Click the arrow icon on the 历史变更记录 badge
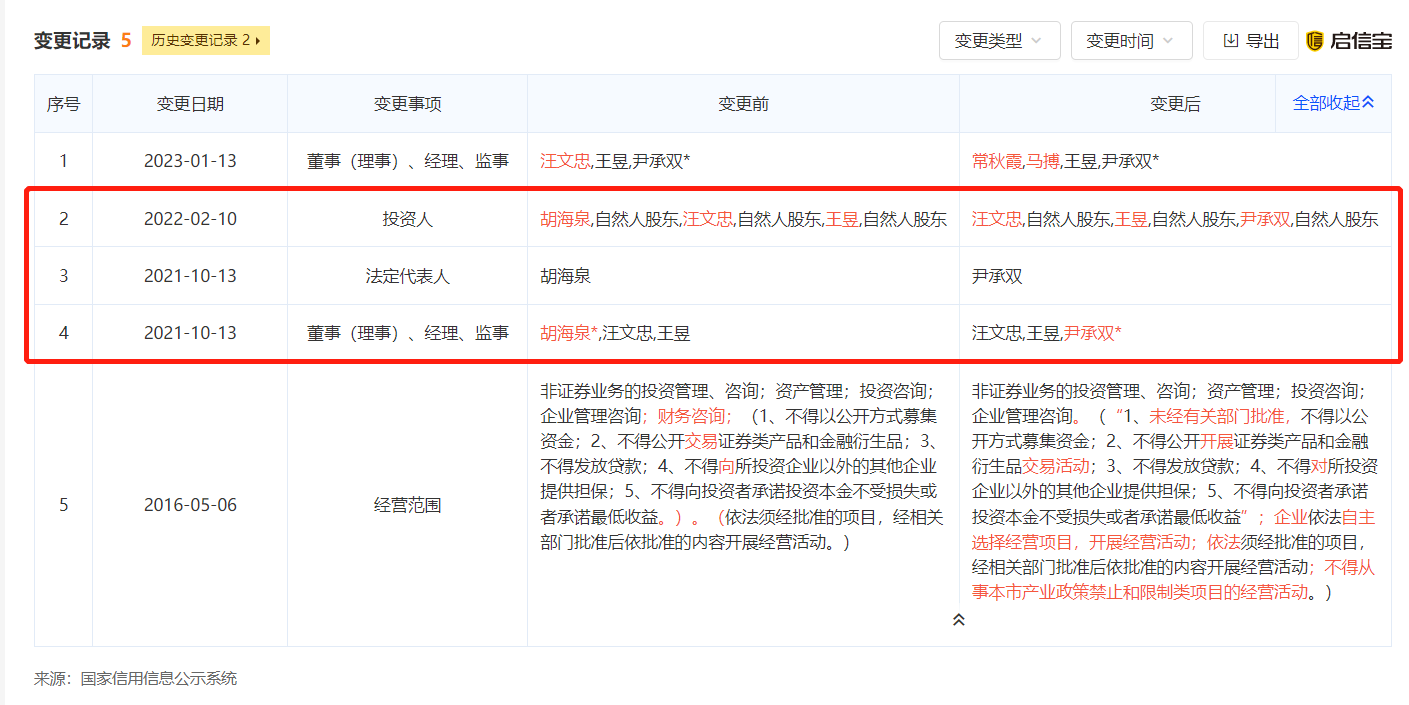 257,41
